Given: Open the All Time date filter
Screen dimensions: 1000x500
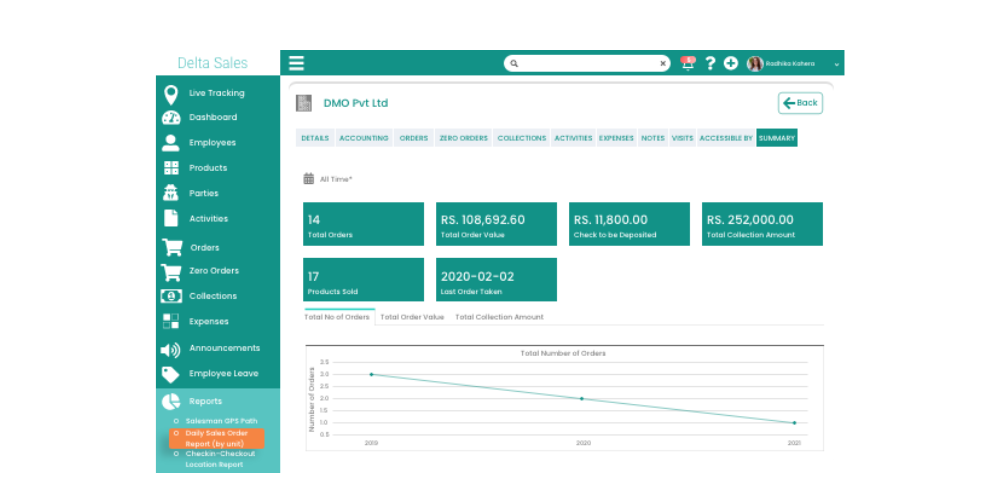Looking at the screenshot, I should pos(336,179).
